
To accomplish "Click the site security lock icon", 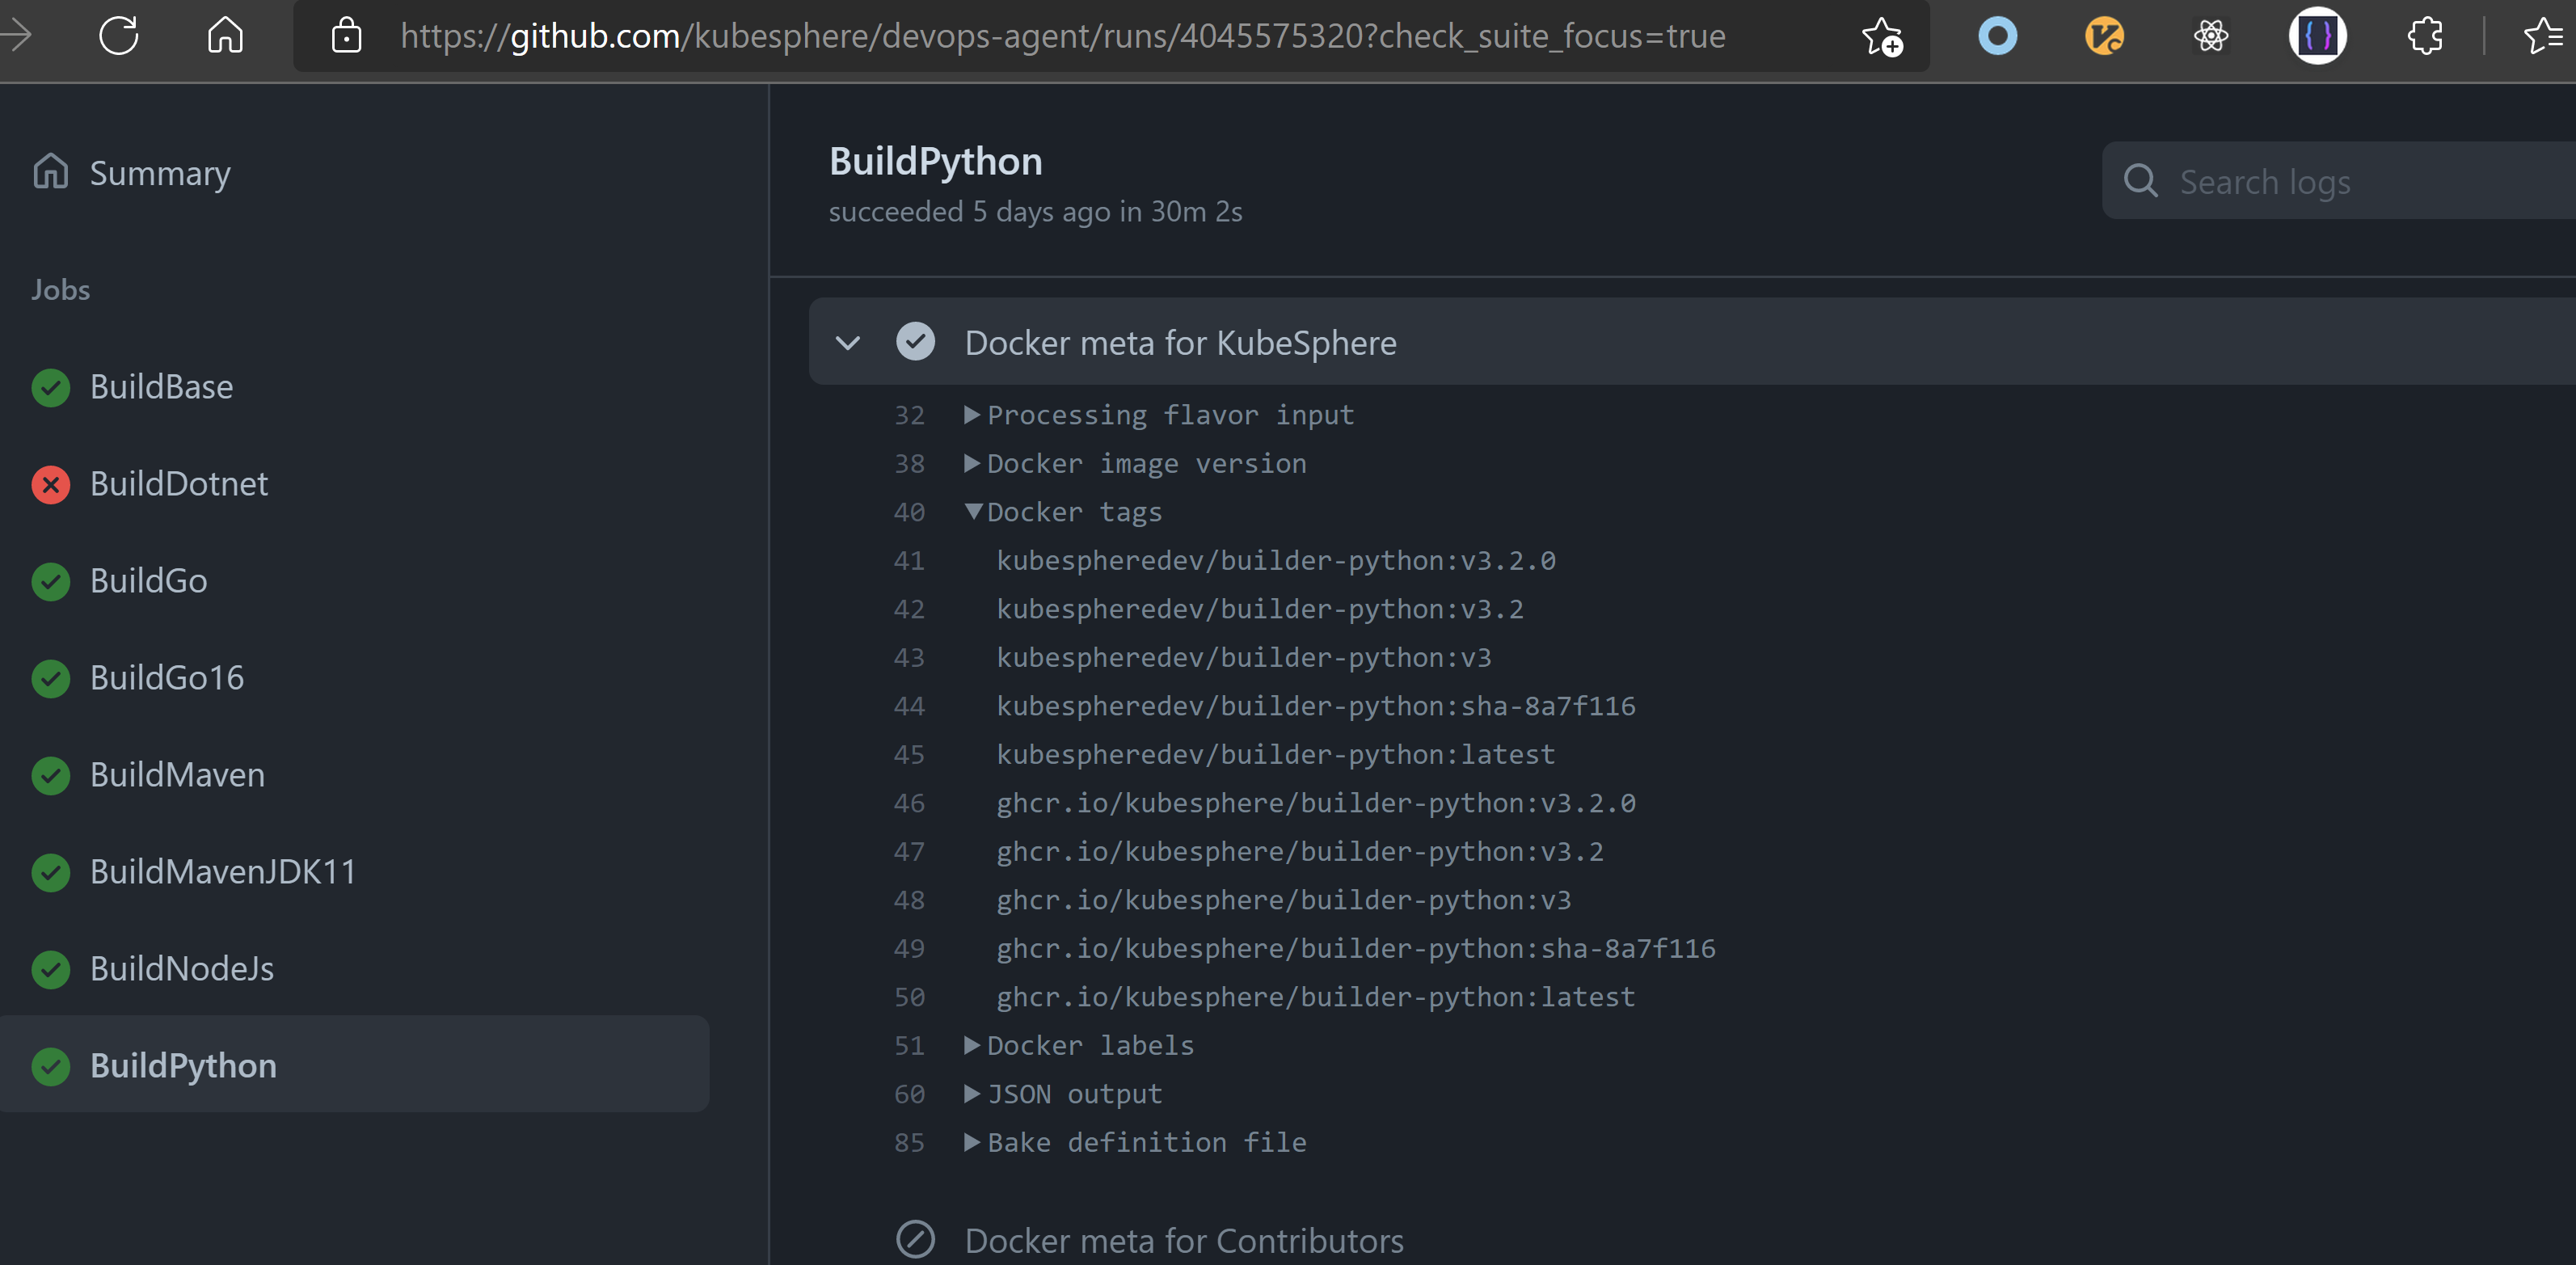I will coord(346,36).
